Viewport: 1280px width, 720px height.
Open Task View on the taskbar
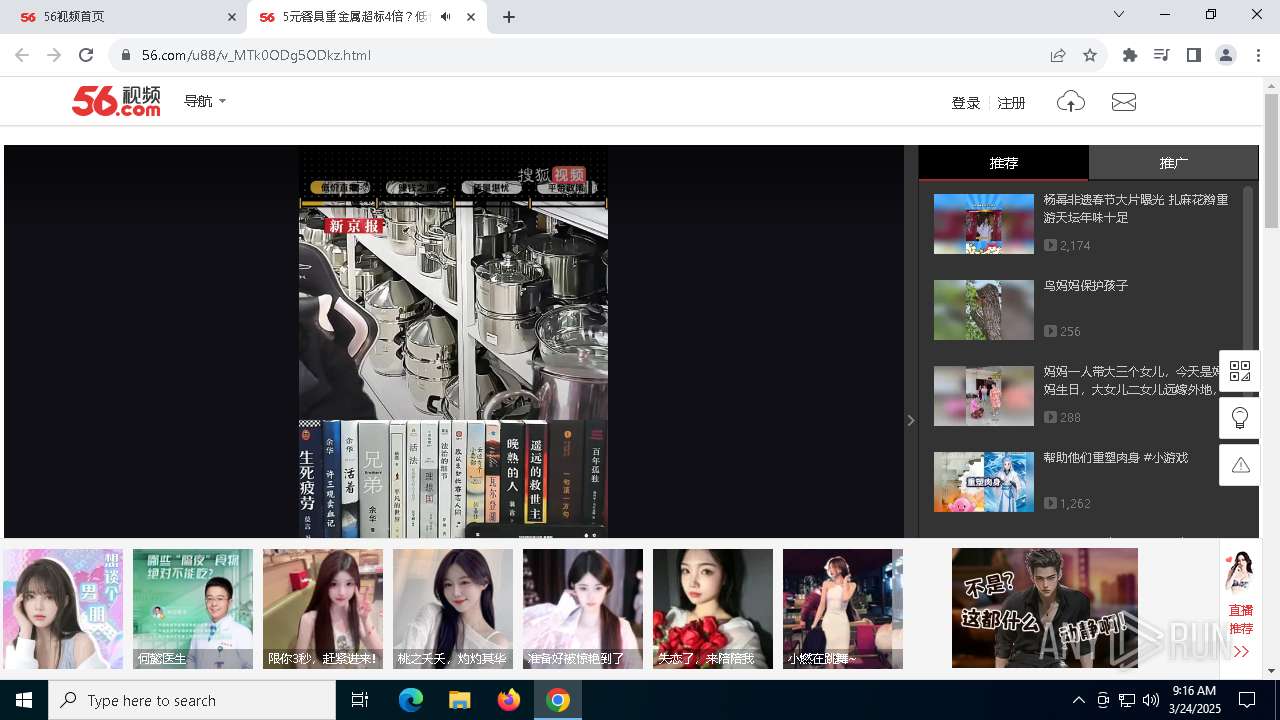tap(360, 700)
